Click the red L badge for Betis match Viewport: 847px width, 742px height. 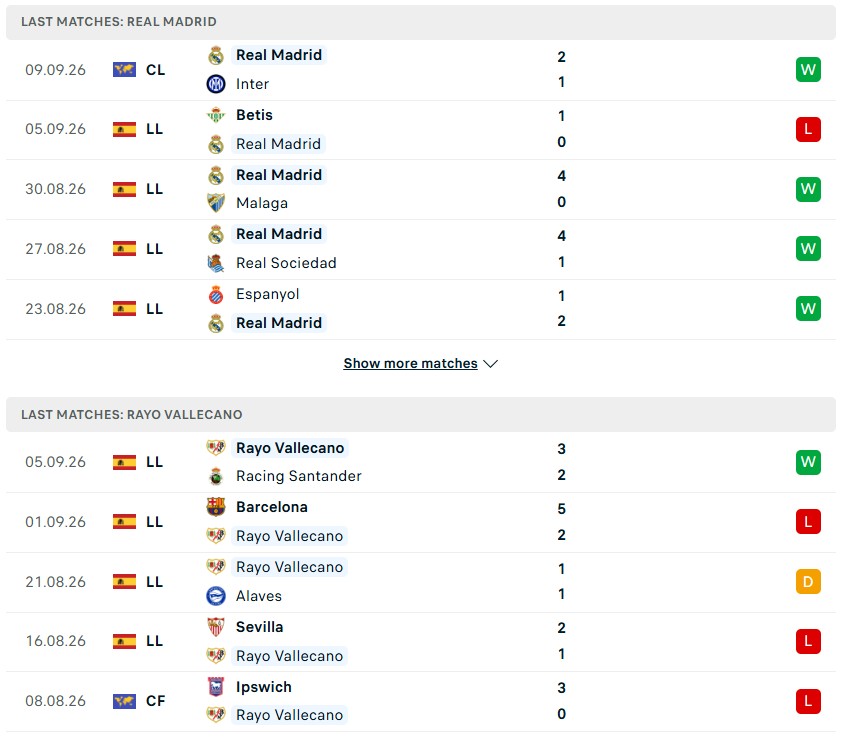click(808, 130)
